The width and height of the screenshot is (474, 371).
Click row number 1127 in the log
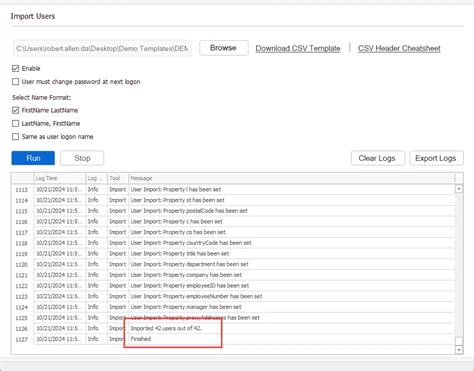point(22,339)
